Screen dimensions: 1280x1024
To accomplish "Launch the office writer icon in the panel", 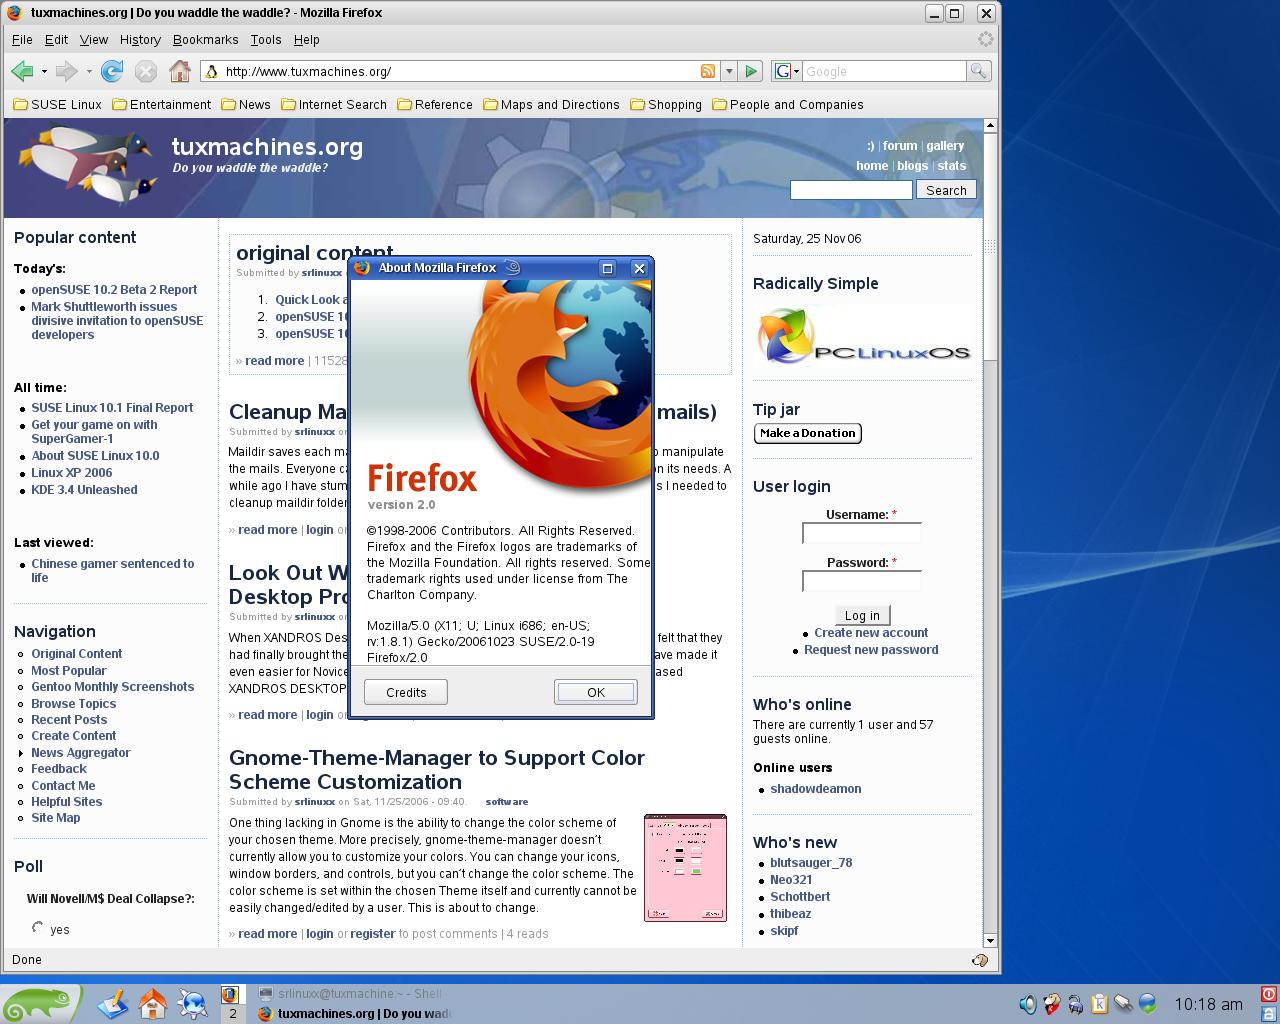I will [113, 1003].
